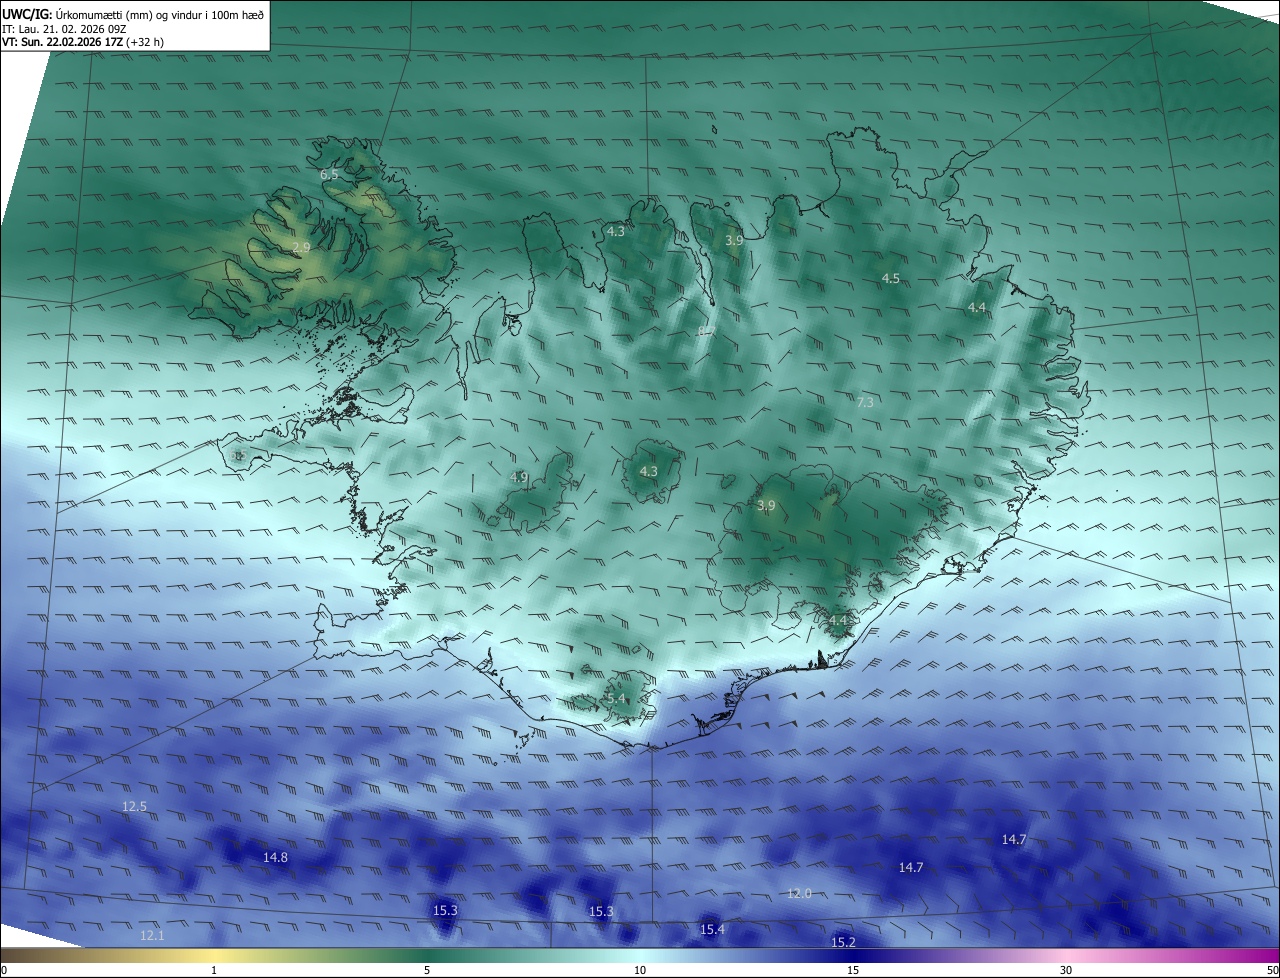Click the 30 label on the color scale
Image resolution: width=1280 pixels, height=978 pixels.
point(1066,970)
